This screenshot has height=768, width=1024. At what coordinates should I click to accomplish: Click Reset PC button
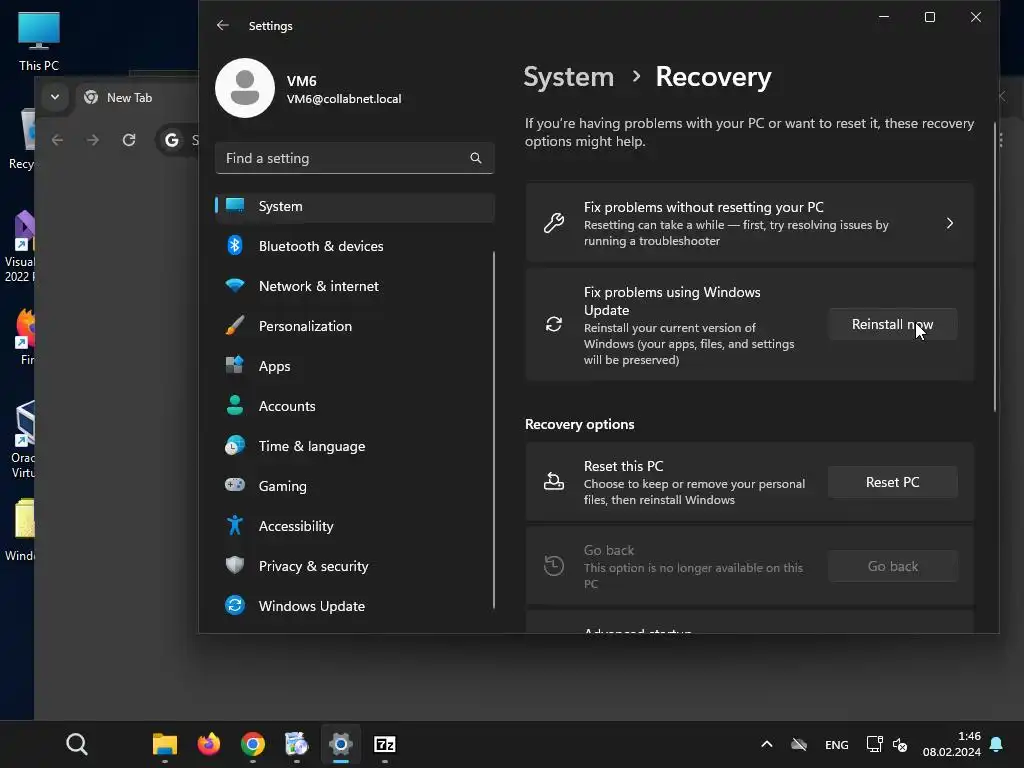[893, 483]
